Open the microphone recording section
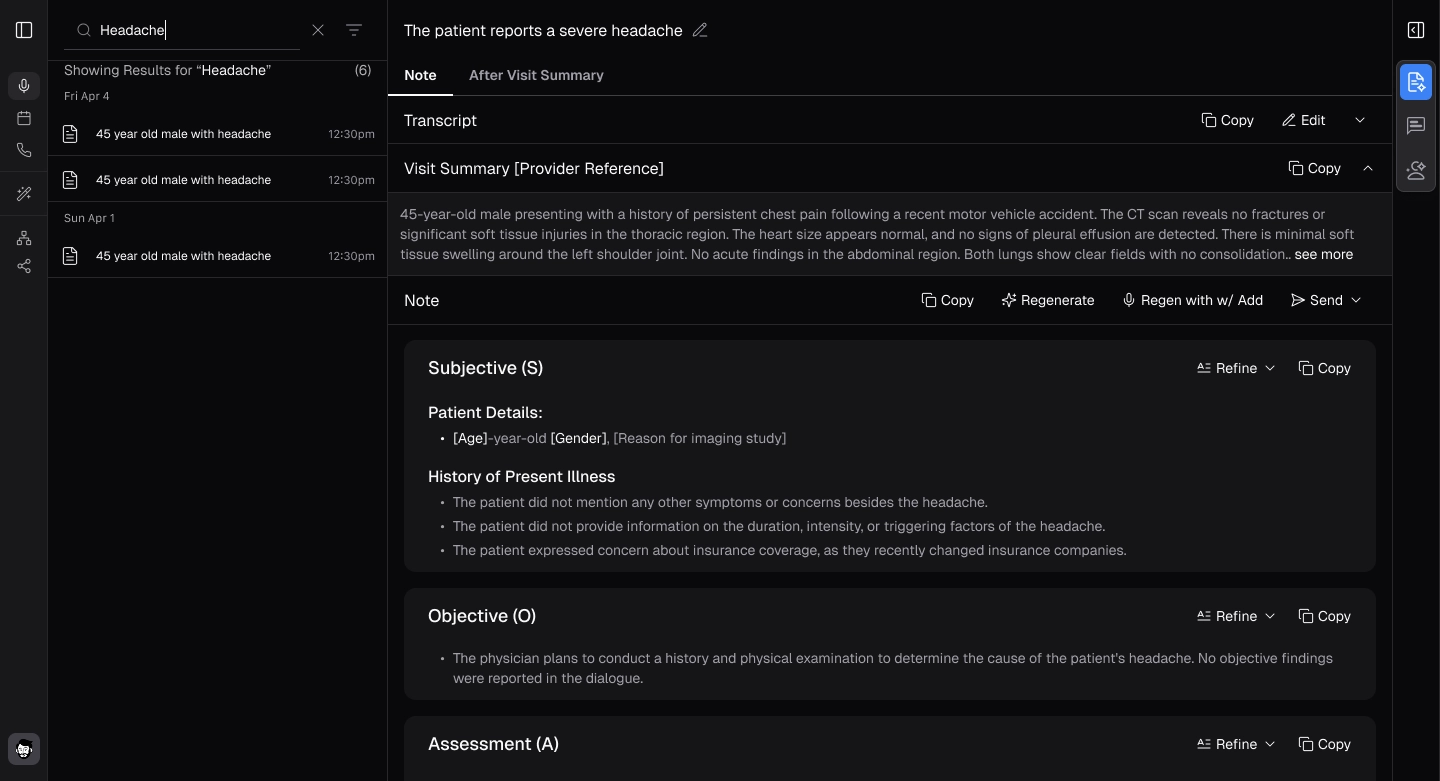 tap(24, 86)
